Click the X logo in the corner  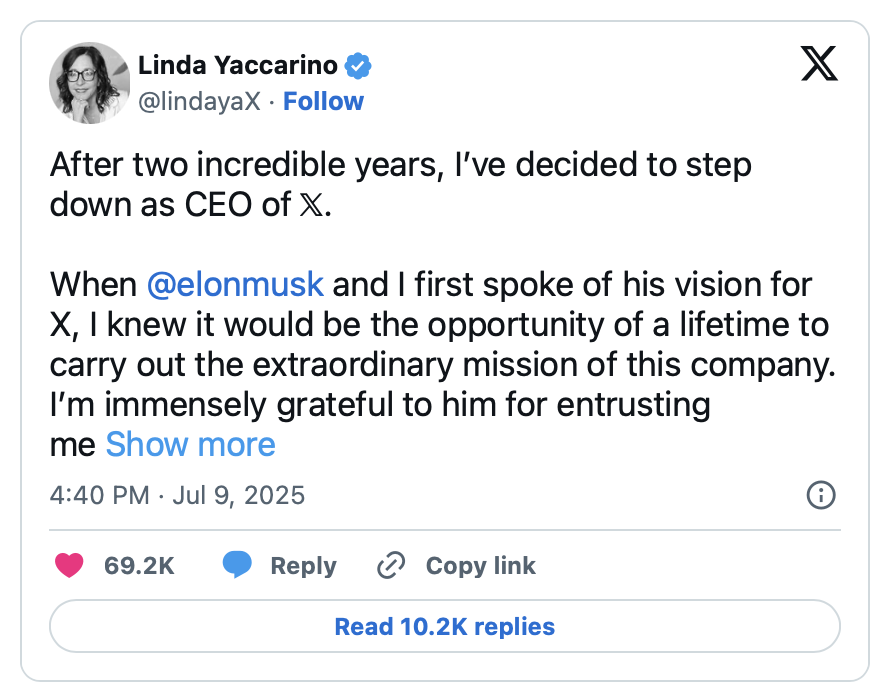click(819, 63)
